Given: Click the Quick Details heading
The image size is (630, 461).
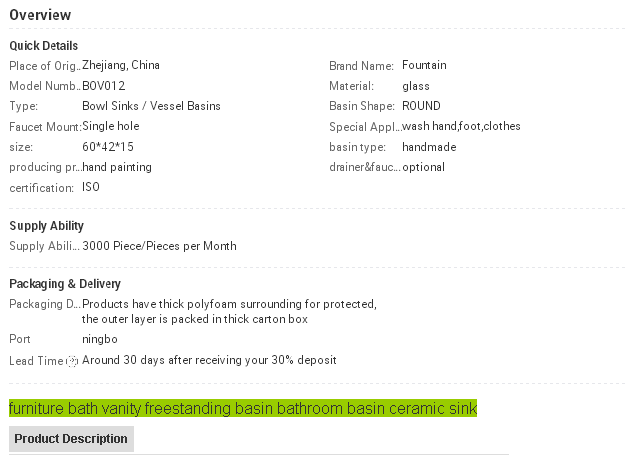Looking at the screenshot, I should [43, 46].
